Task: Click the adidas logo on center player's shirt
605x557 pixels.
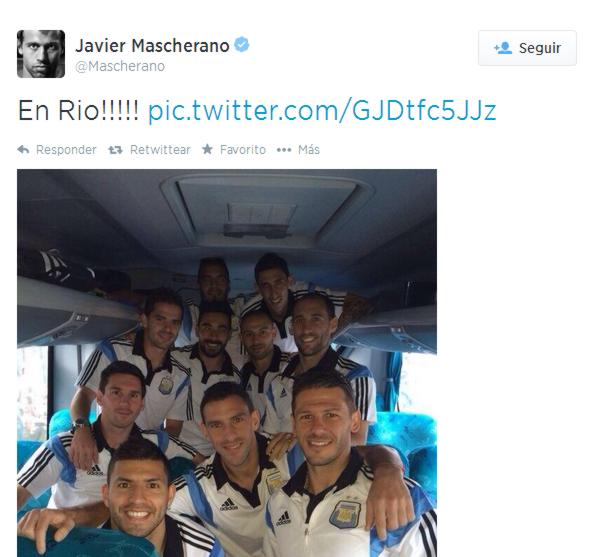Action: (229, 505)
